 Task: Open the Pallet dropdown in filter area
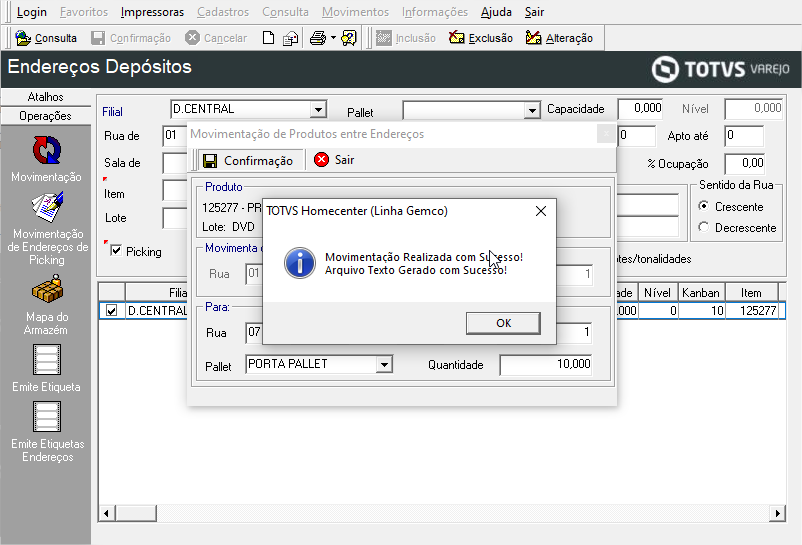click(x=532, y=110)
